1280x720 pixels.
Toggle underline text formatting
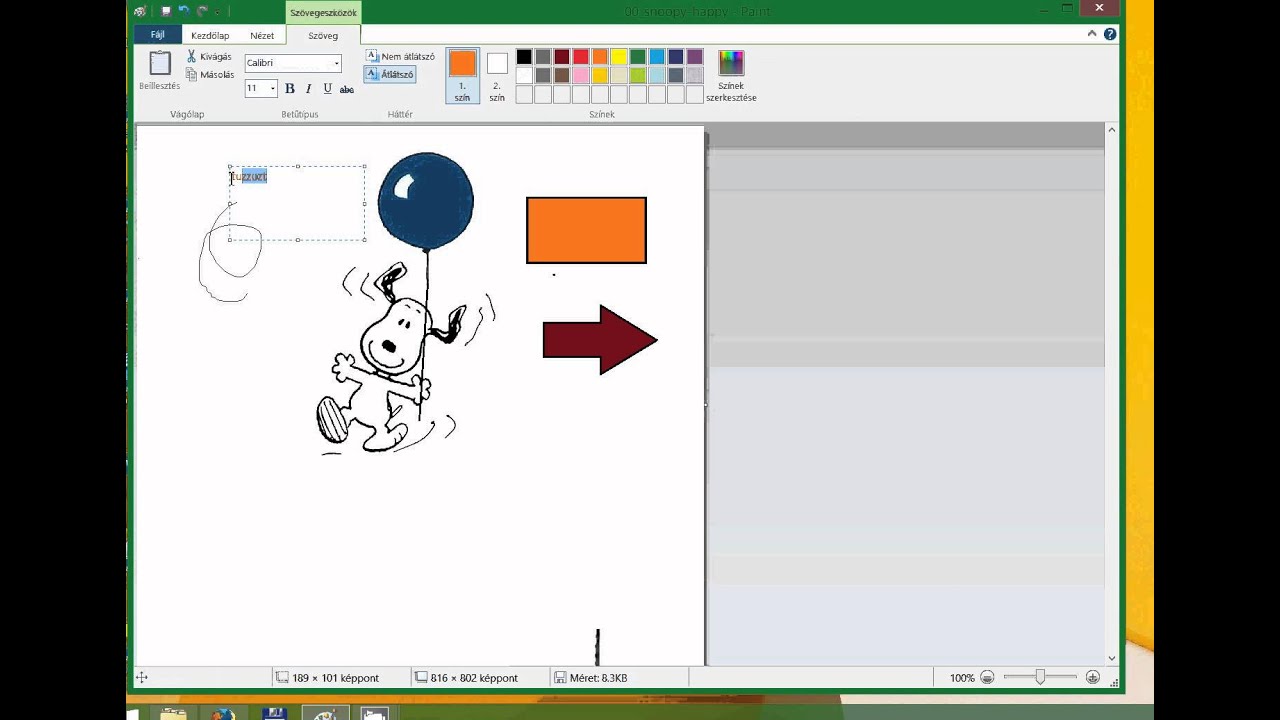pos(327,89)
